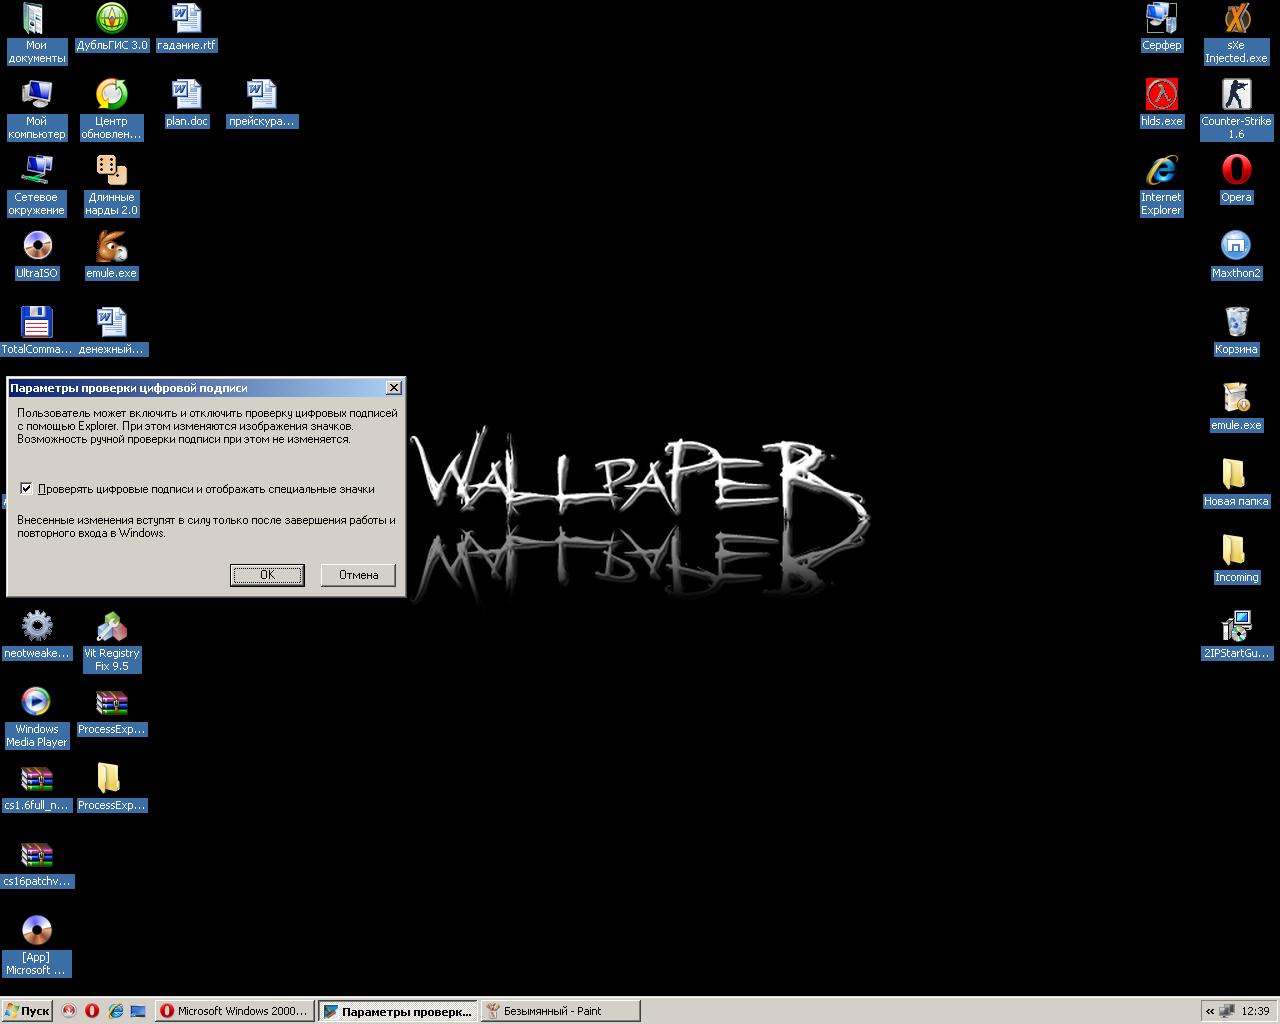Select the UltraISO disc icon

click(x=37, y=247)
